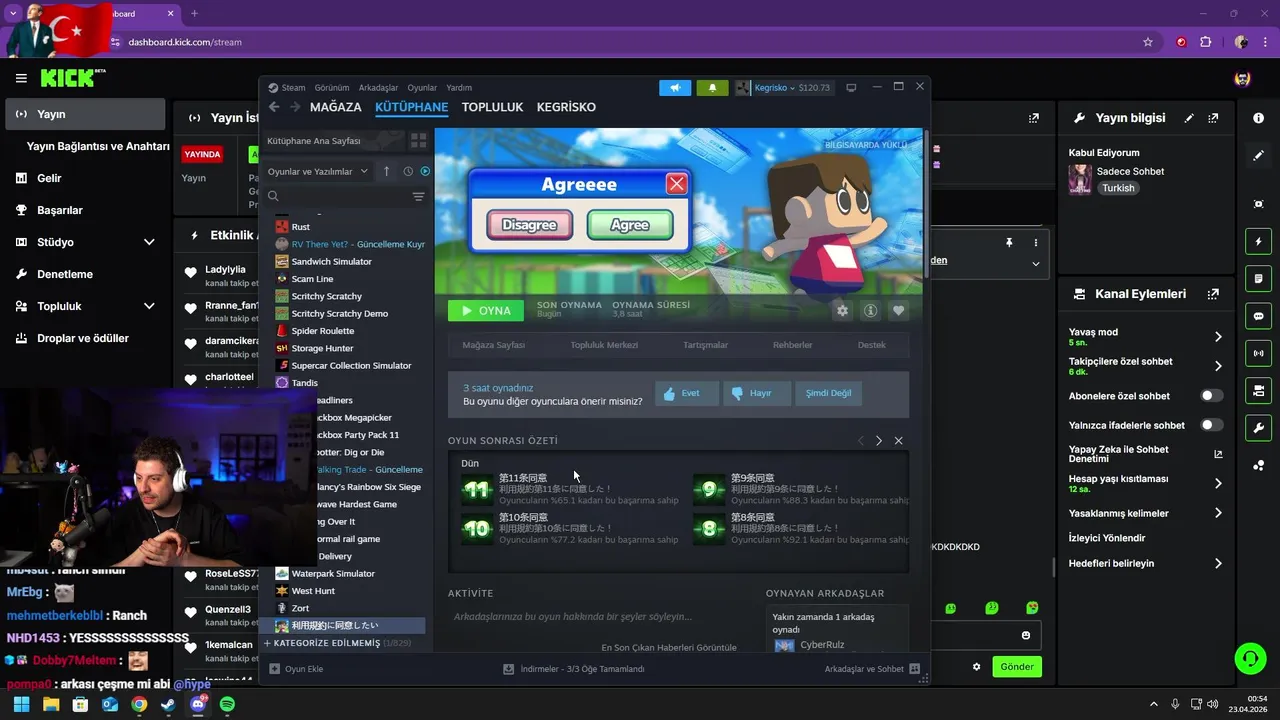Open emoji picker in Kick chat input
The image size is (1280, 720).
click(1026, 635)
